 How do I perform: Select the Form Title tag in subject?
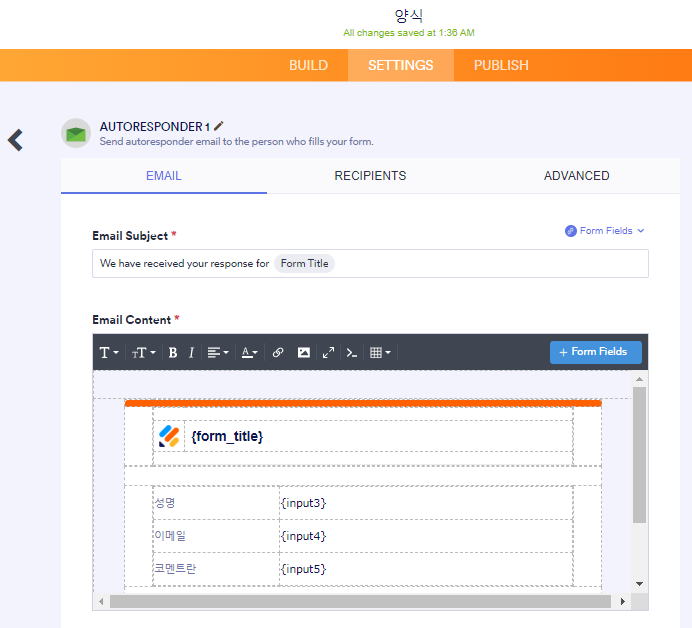coord(305,263)
